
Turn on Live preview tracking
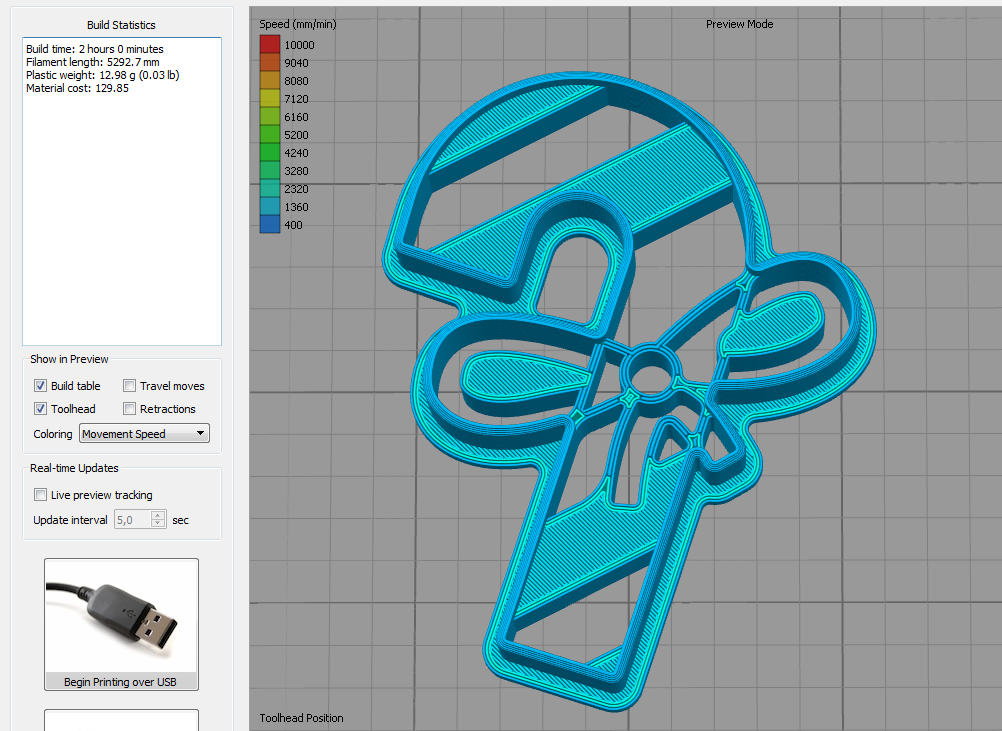tap(40, 495)
